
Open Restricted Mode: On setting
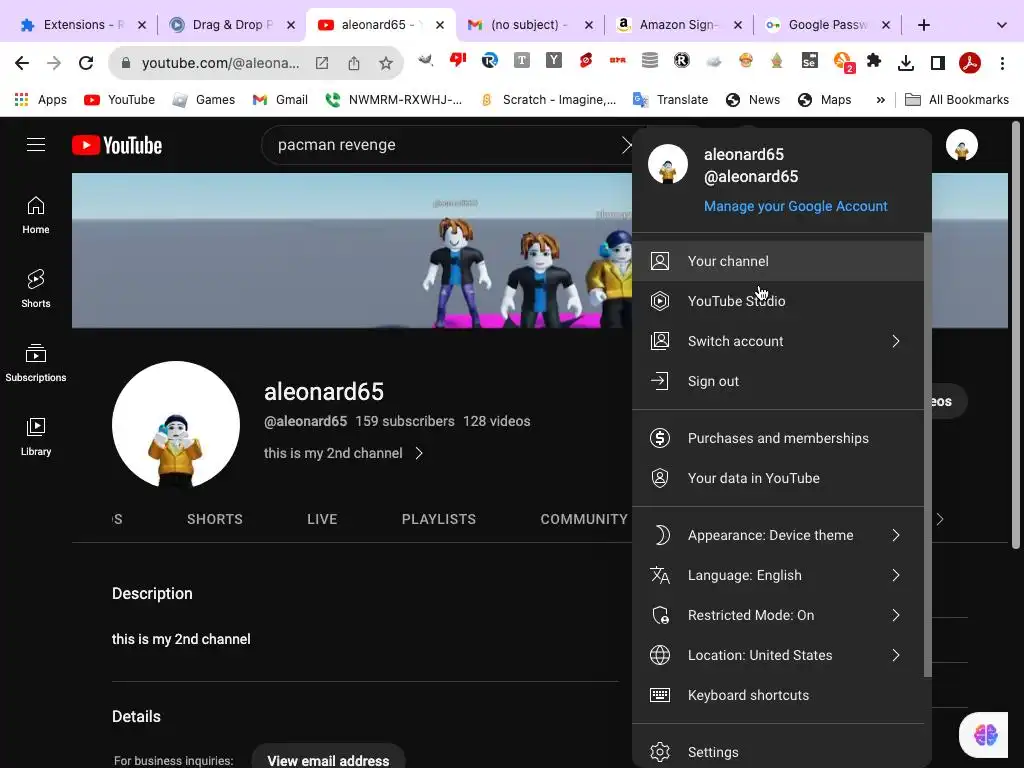click(x=778, y=615)
